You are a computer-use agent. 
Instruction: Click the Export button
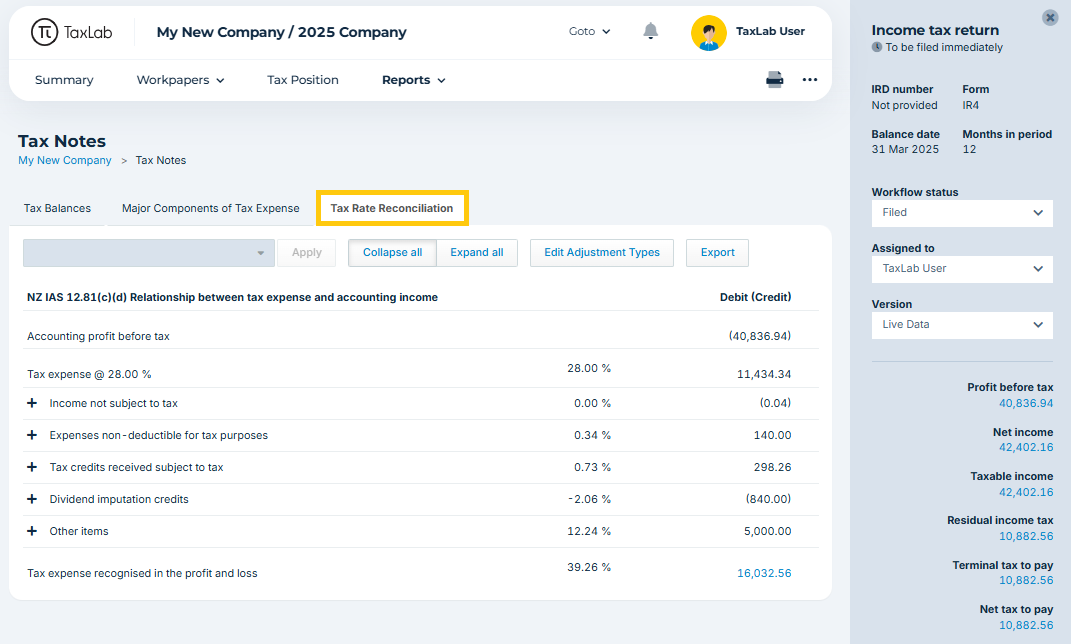coord(717,253)
